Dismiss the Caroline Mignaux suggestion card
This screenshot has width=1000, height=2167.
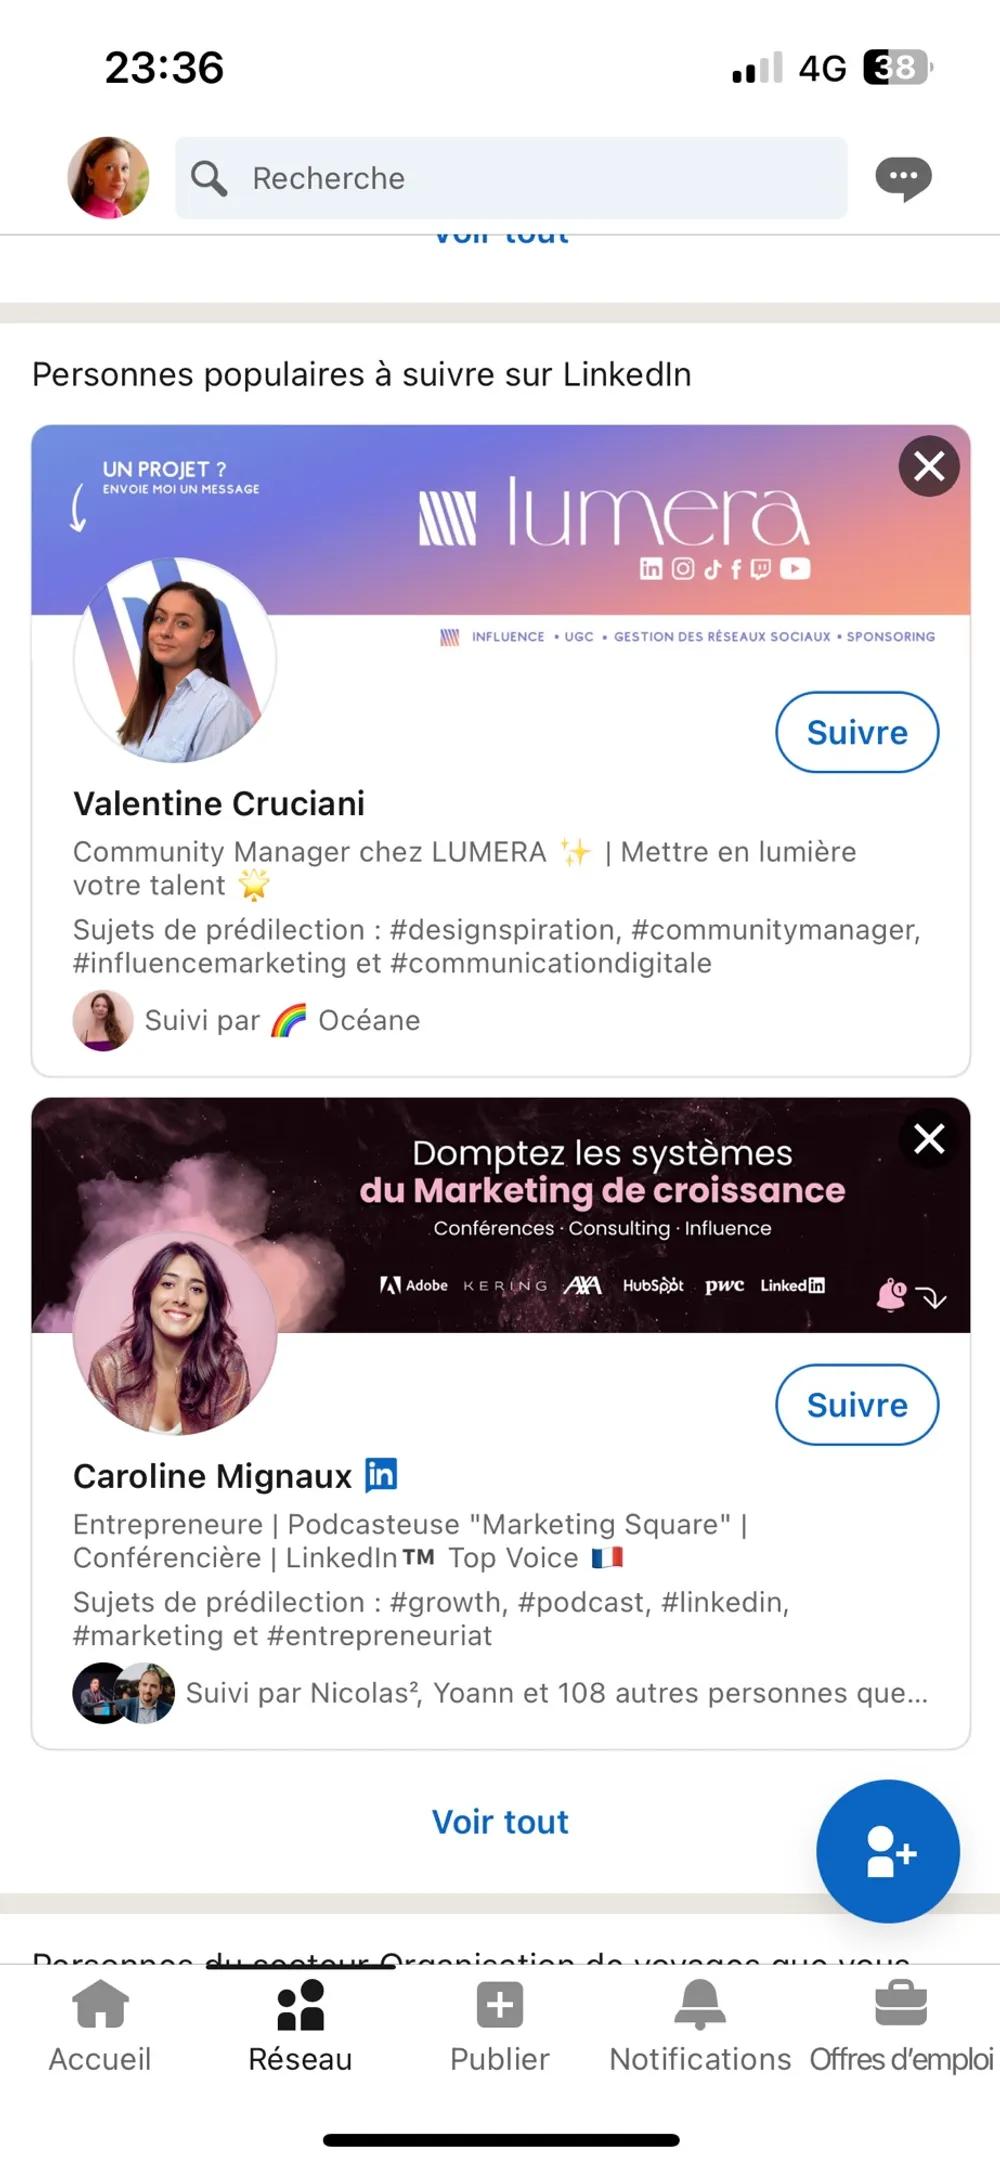coord(929,1138)
